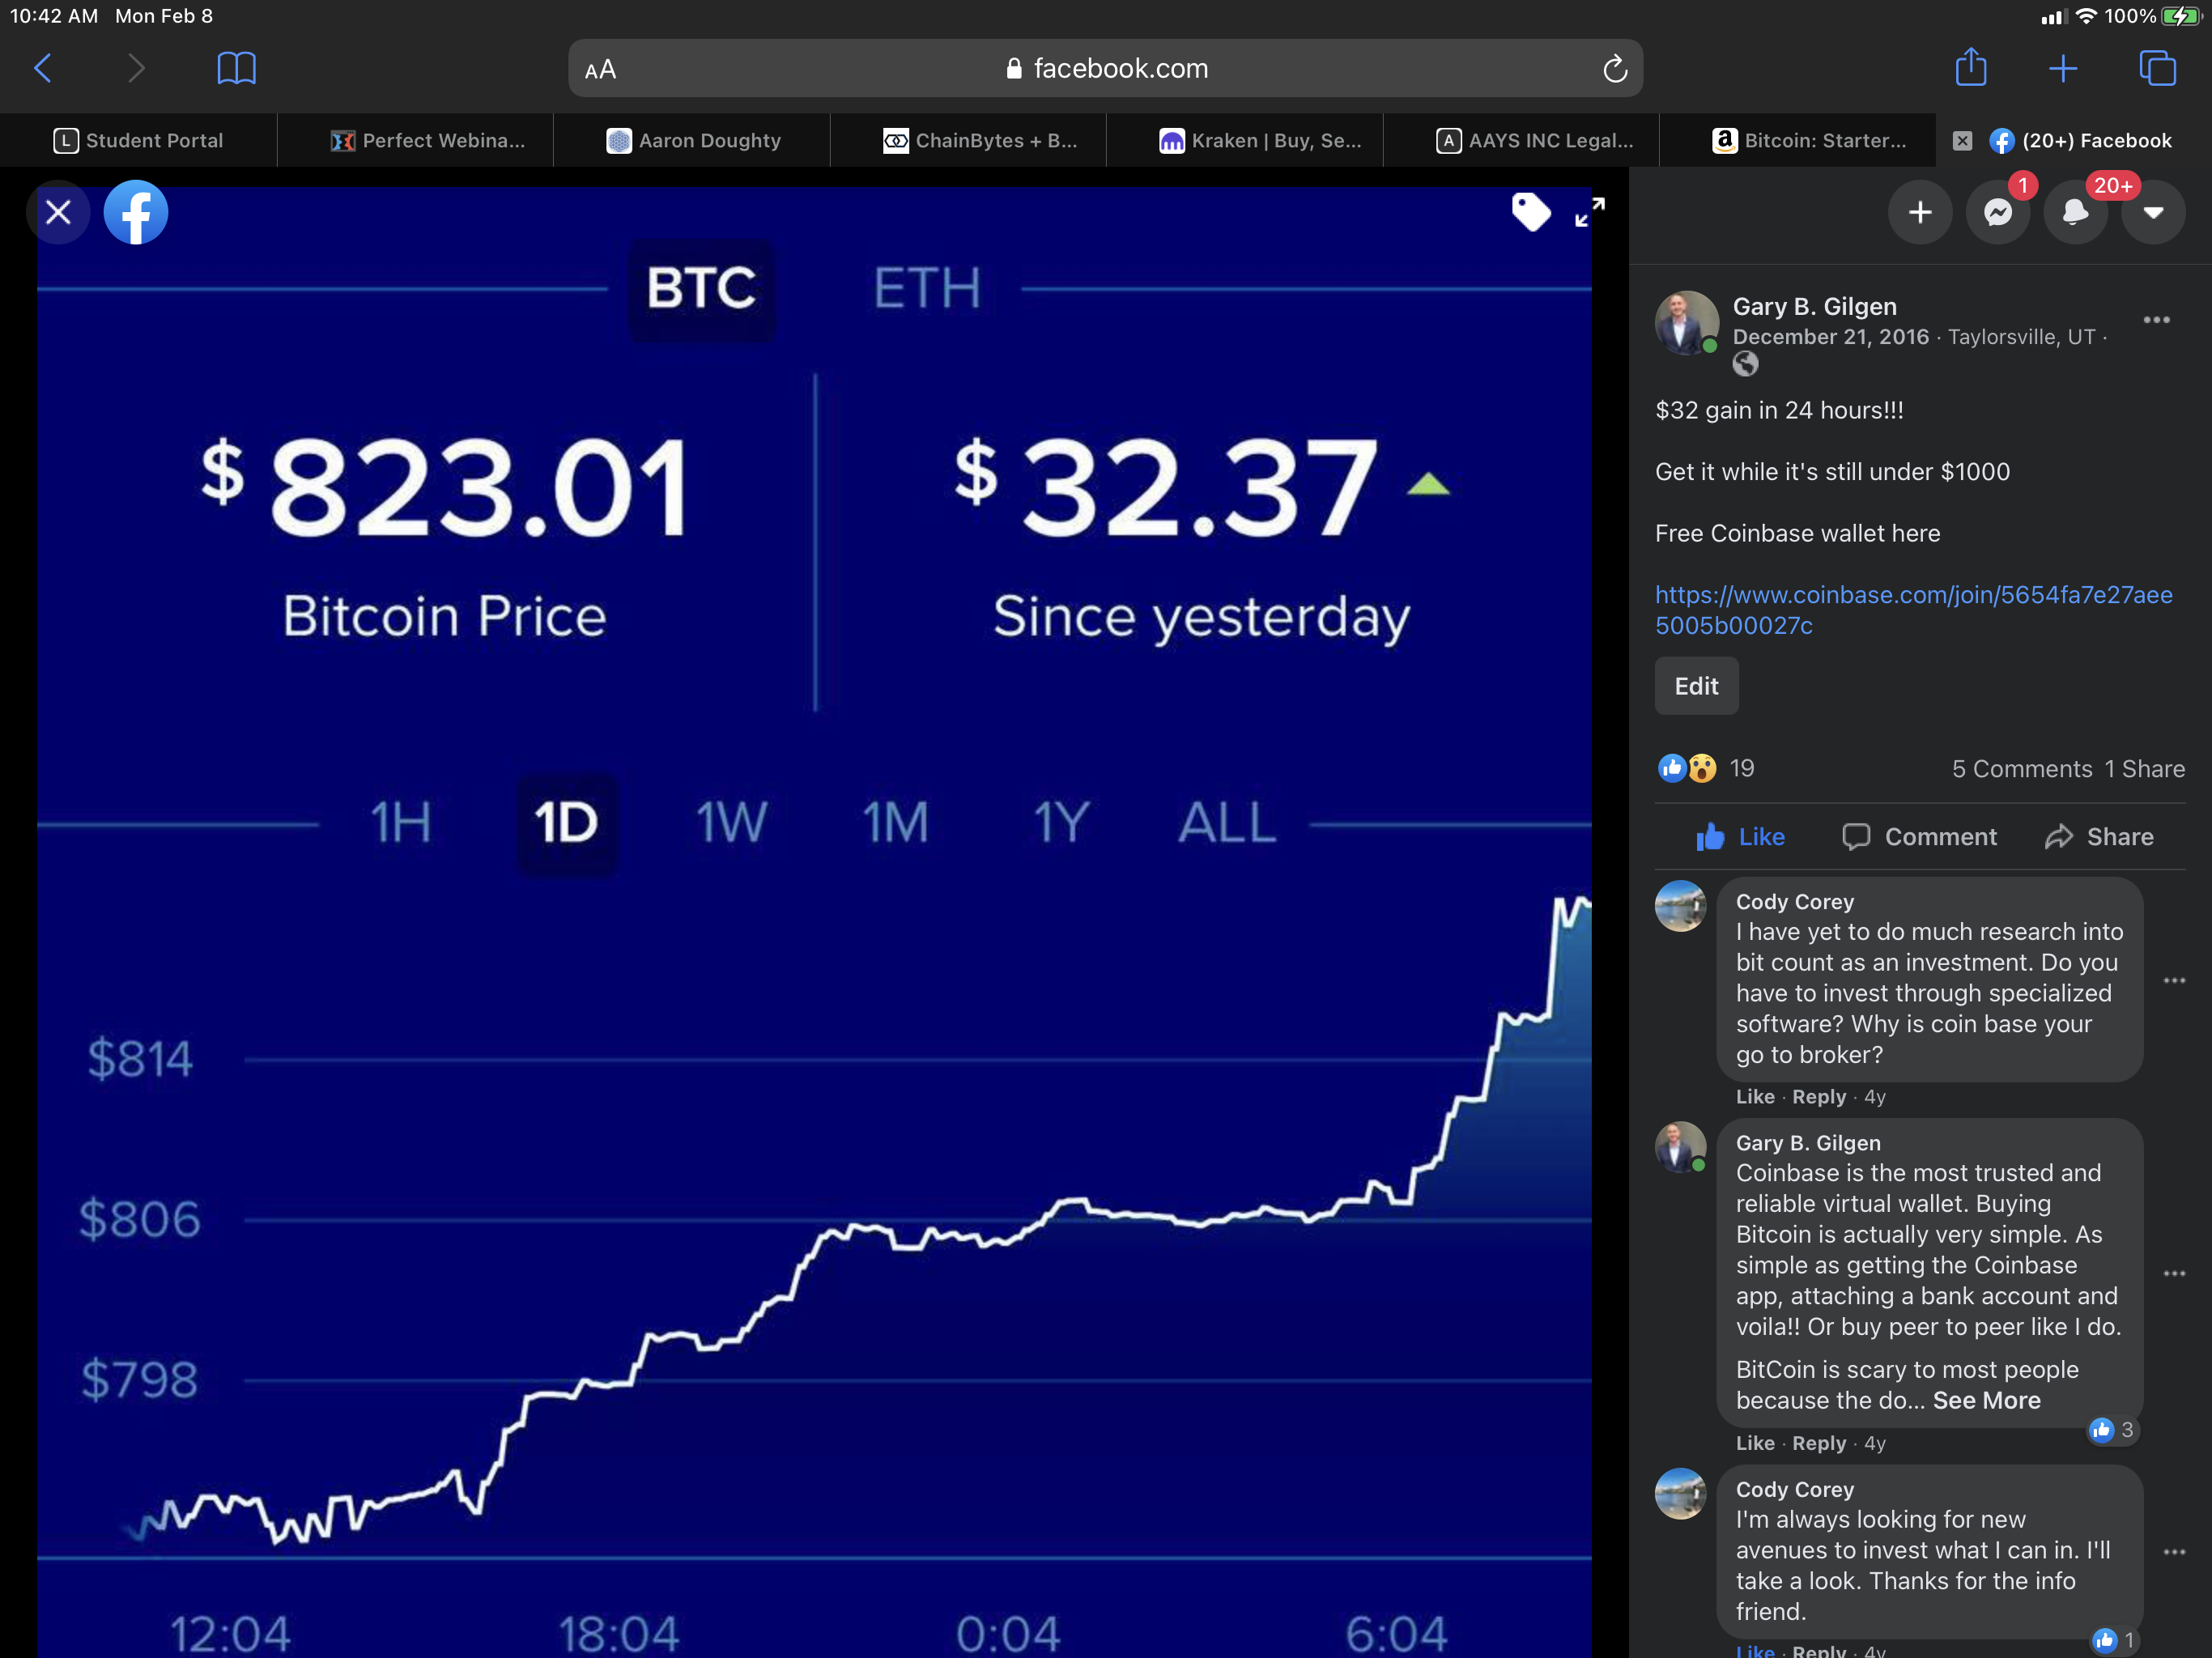2212x1658 pixels.
Task: Open the post options three-dot menu
Action: coord(2157,318)
